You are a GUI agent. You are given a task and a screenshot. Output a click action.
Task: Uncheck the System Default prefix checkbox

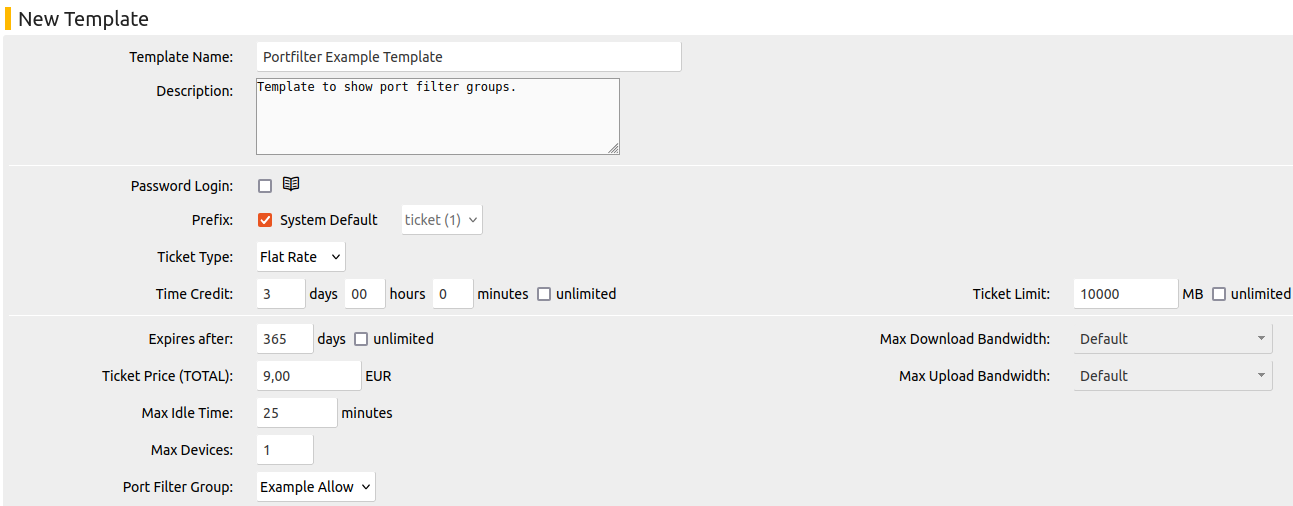tap(265, 220)
